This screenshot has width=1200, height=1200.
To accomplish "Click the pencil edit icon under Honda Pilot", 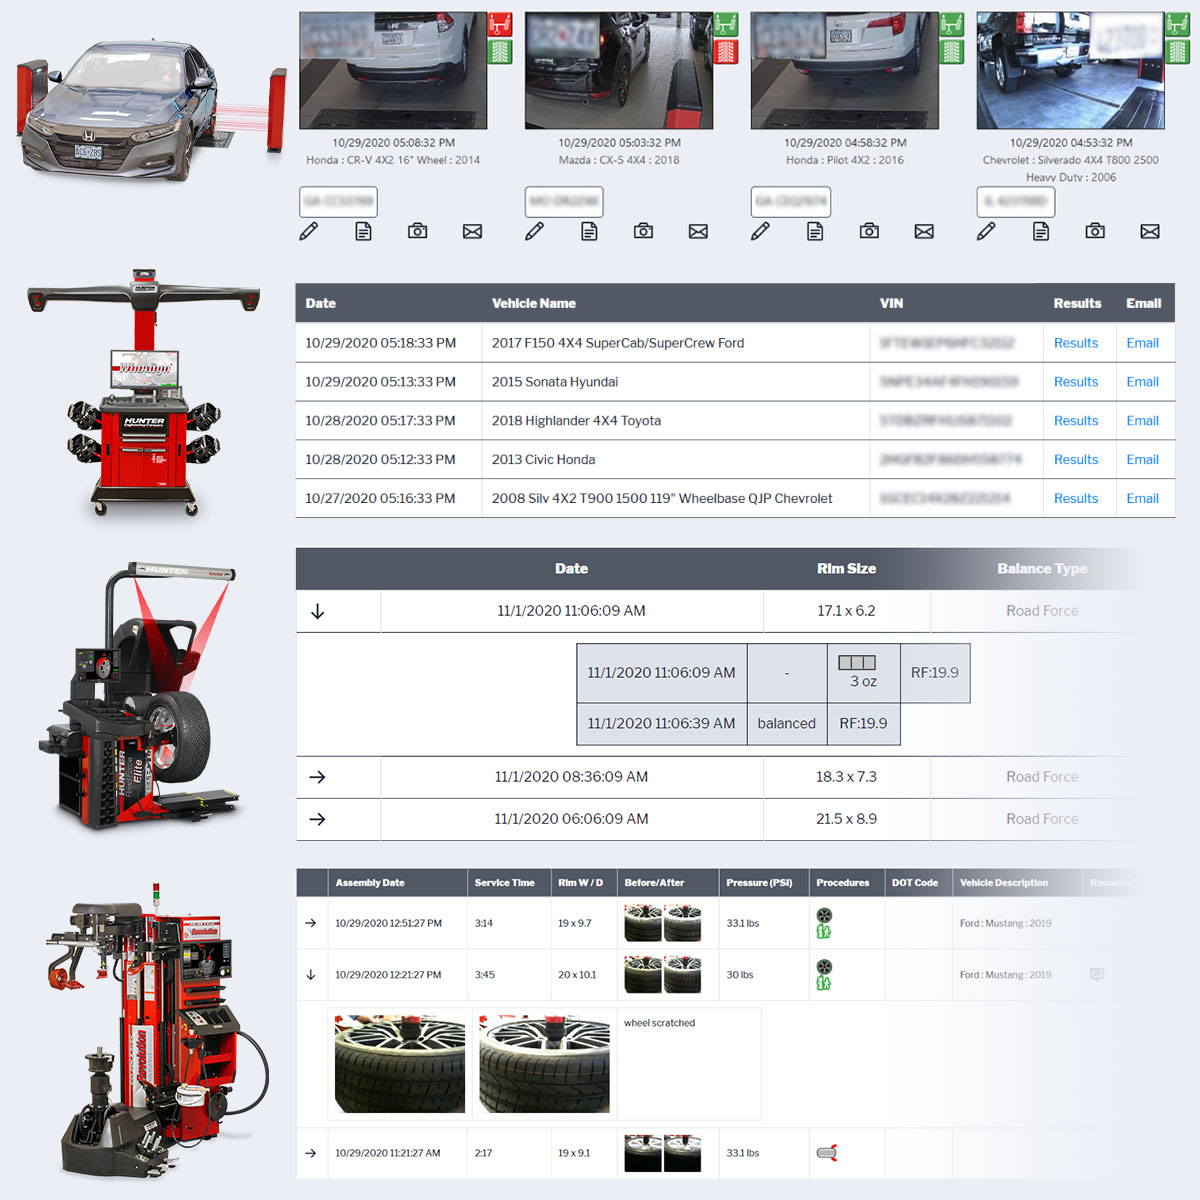I will coord(761,231).
